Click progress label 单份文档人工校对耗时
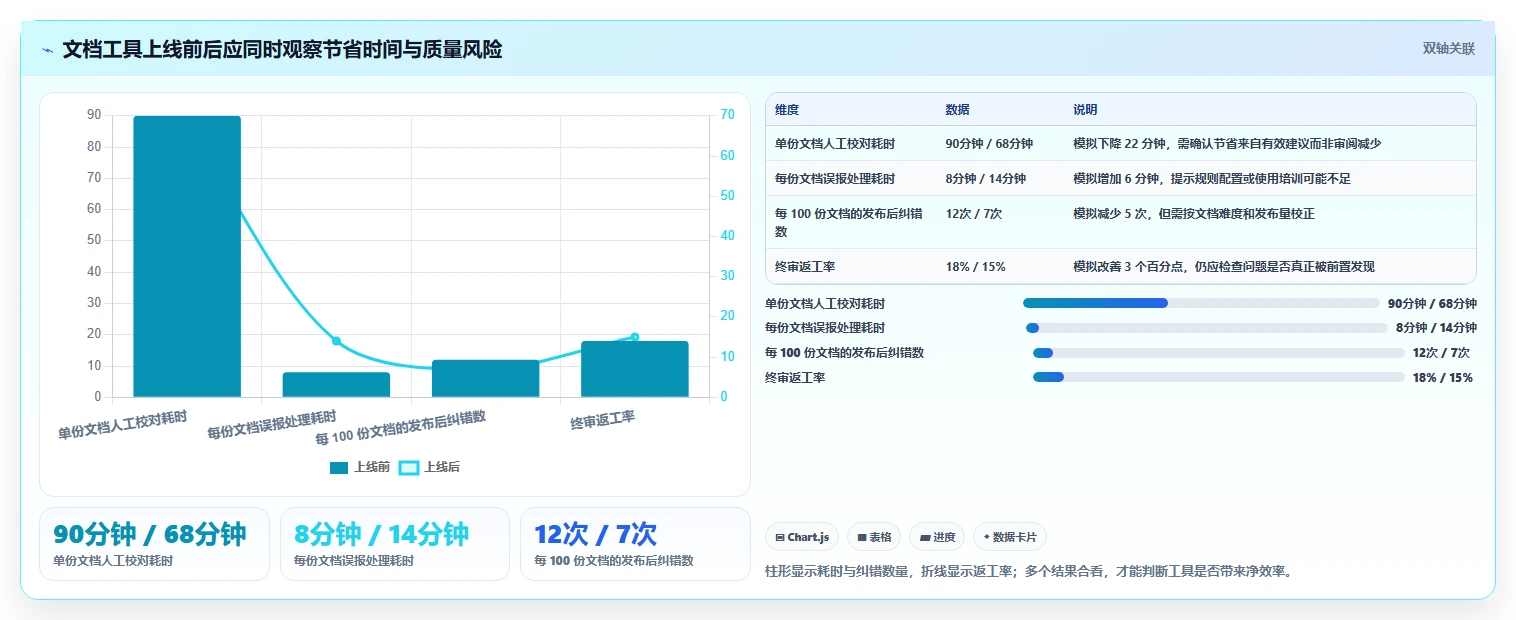The height and width of the screenshot is (620, 1516). [x=825, y=304]
